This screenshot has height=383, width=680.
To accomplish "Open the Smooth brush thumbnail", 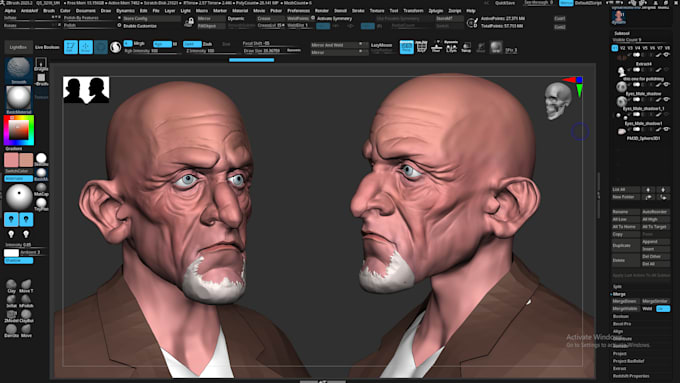I will [19, 70].
